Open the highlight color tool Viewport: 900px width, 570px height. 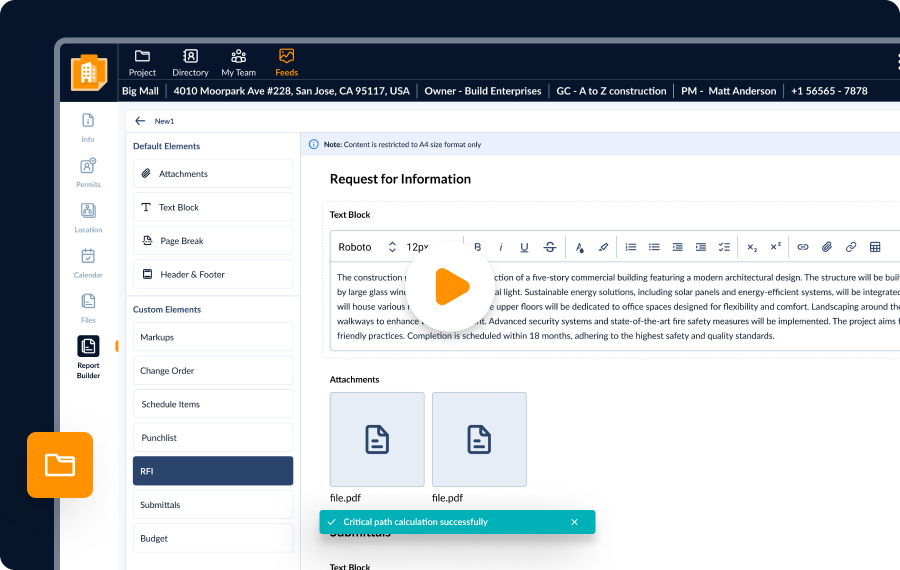[x=603, y=247]
